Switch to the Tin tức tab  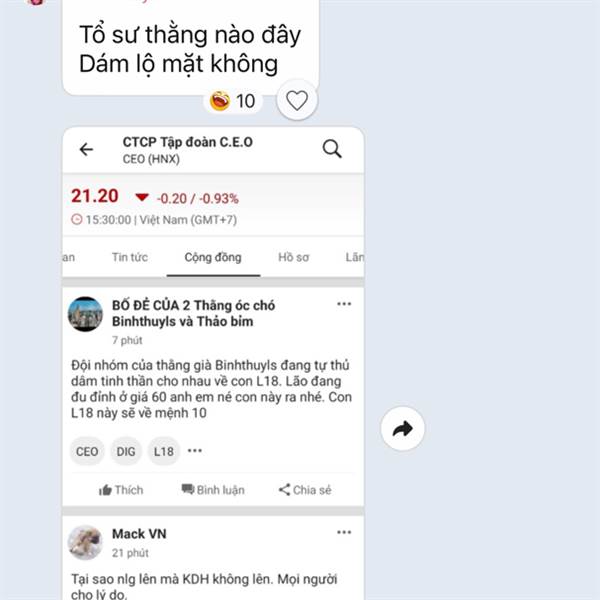point(130,257)
